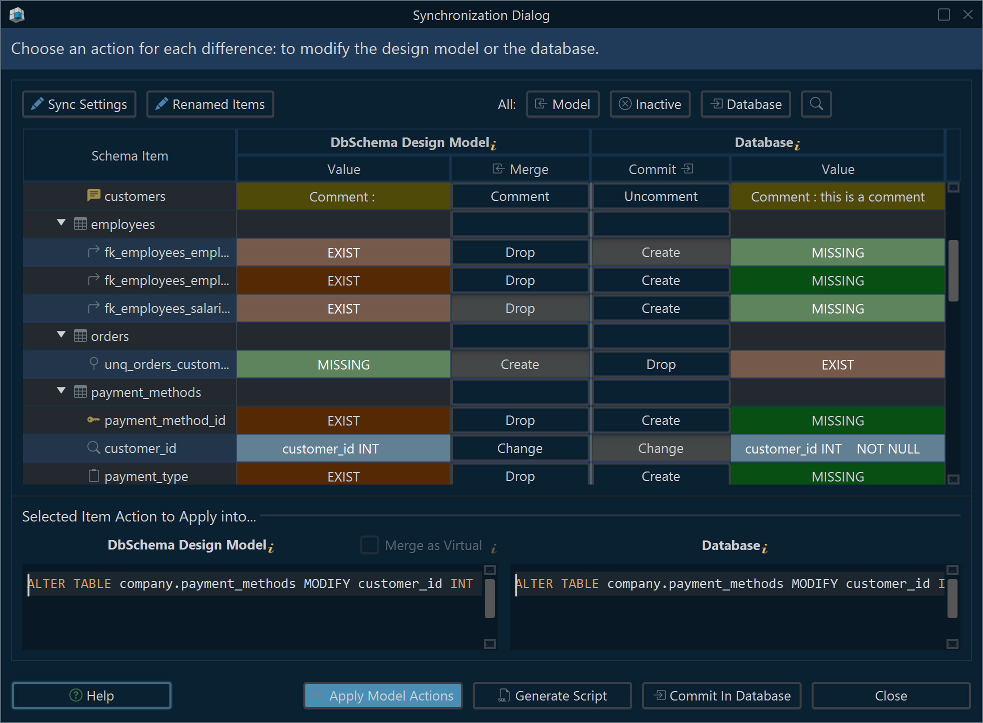Click the payment_method_id key icon

tap(93, 420)
